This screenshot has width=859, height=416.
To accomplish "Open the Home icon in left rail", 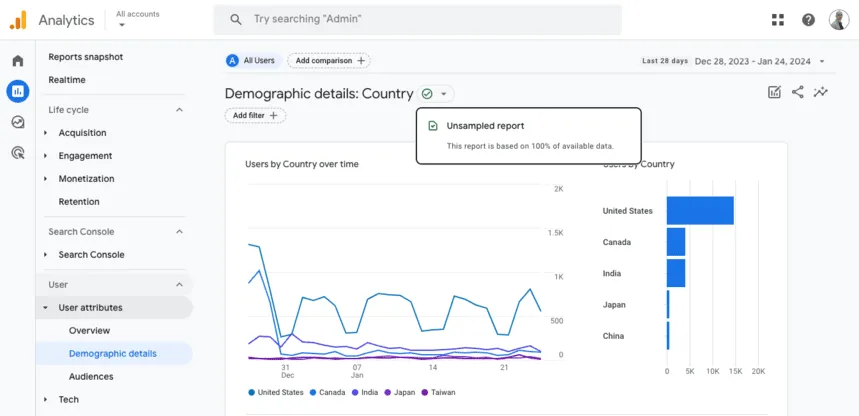I will click(17, 61).
